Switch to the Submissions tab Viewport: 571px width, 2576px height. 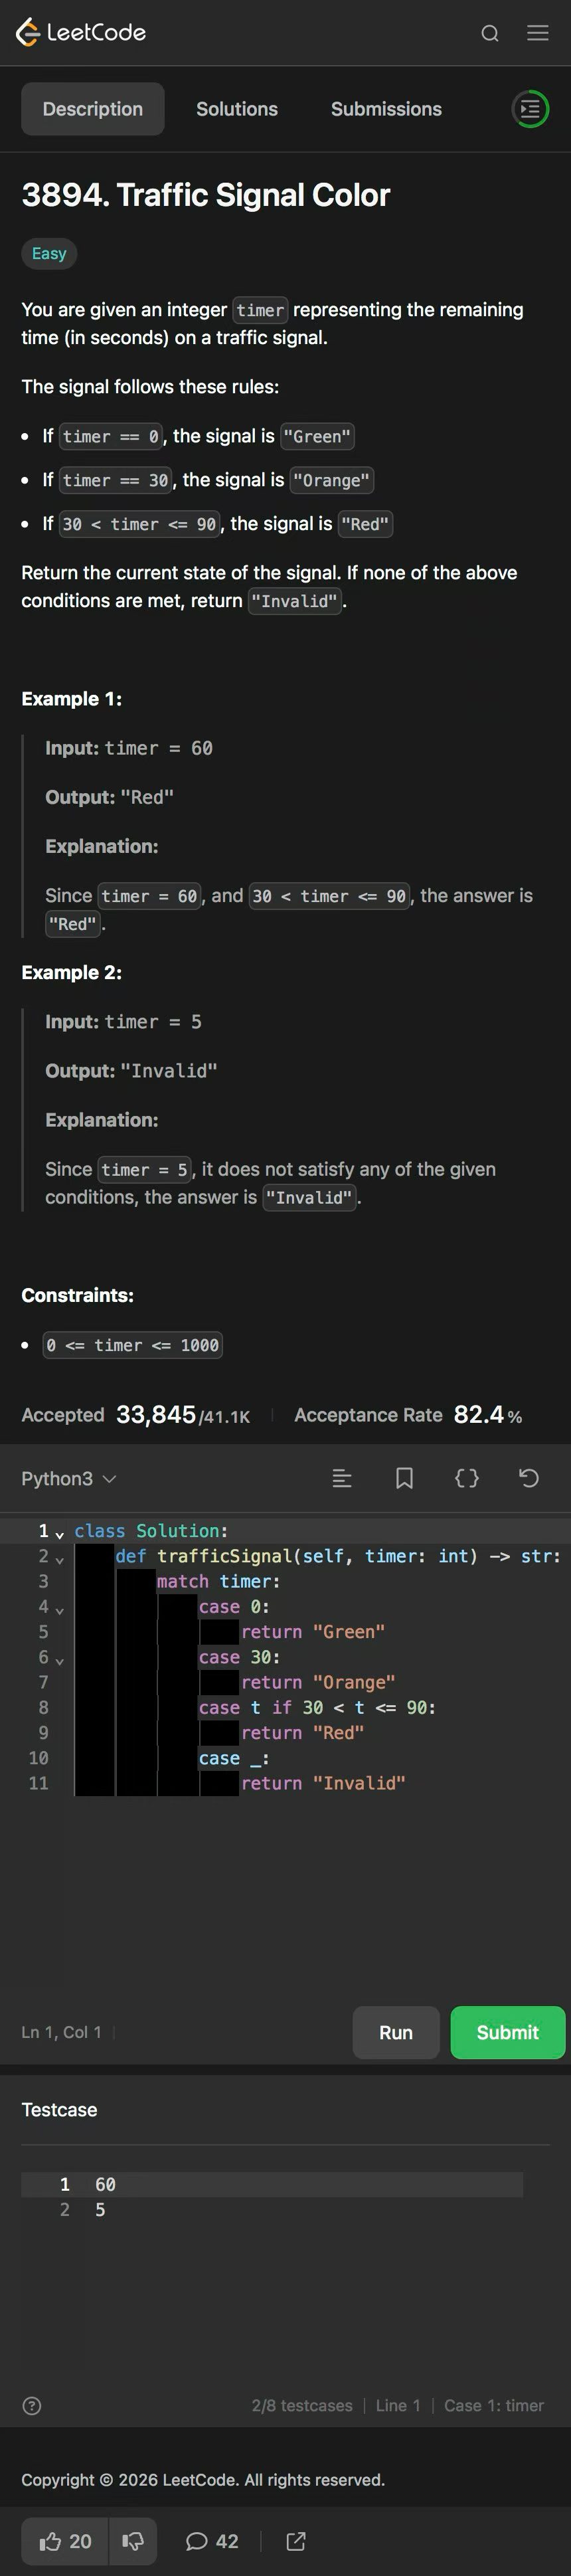click(x=386, y=109)
